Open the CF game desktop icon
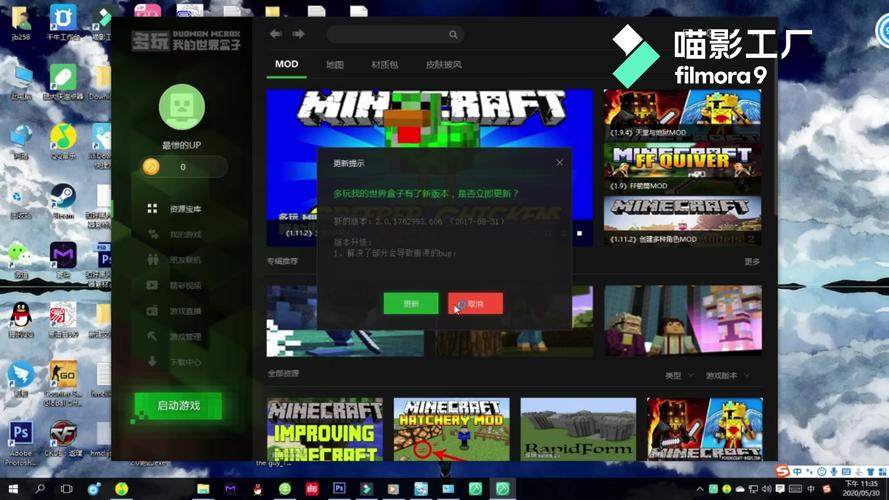 pyautogui.click(x=63, y=439)
